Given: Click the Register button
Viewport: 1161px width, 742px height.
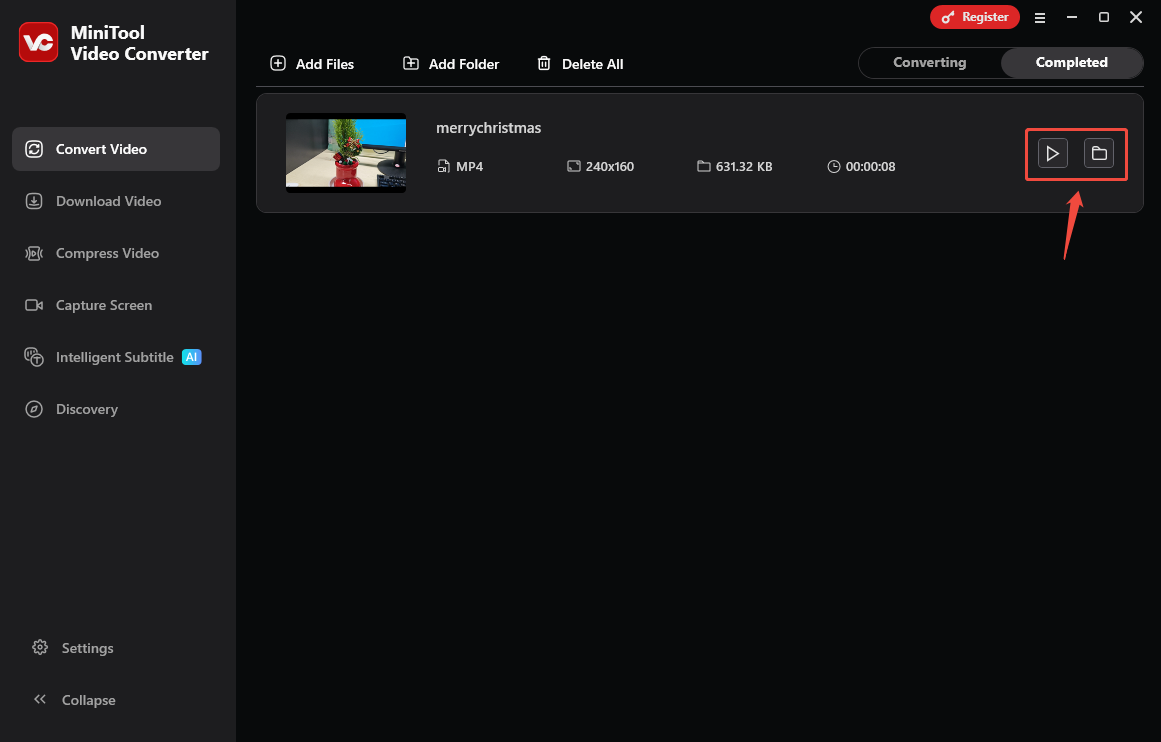Looking at the screenshot, I should pyautogui.click(x=975, y=17).
